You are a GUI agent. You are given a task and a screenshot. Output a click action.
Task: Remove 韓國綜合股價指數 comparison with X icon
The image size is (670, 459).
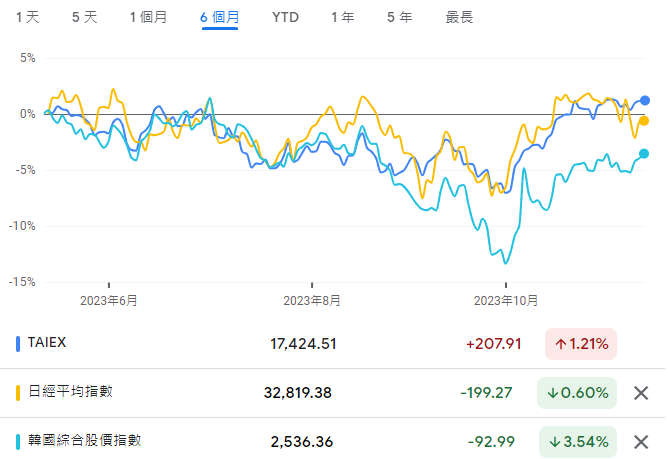point(641,441)
